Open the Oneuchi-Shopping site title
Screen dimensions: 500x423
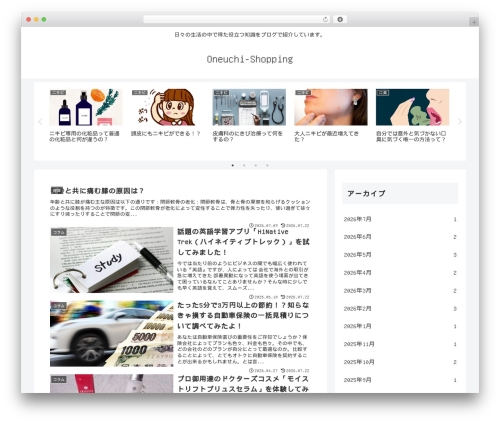pyautogui.click(x=250, y=59)
